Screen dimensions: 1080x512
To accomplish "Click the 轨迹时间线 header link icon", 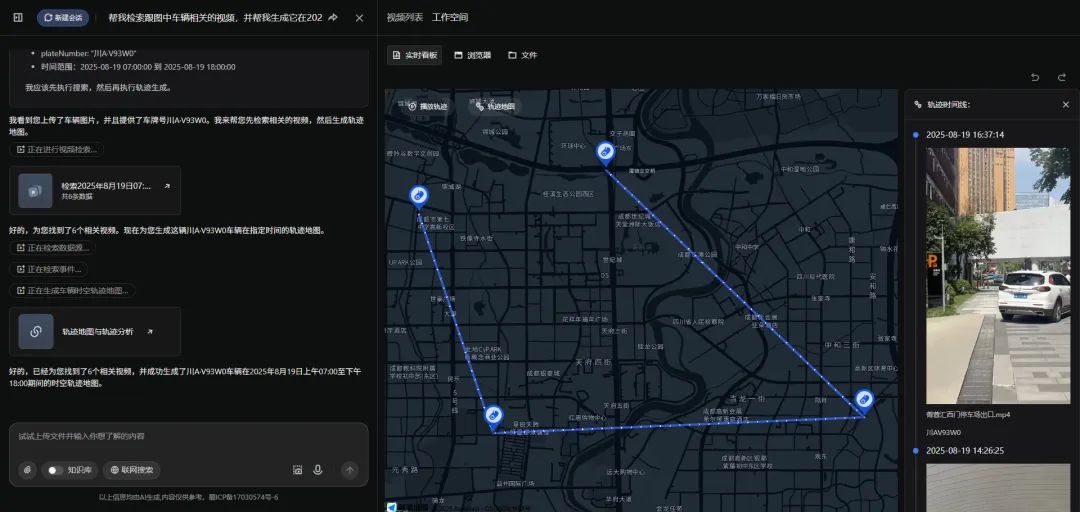I will click(x=917, y=105).
